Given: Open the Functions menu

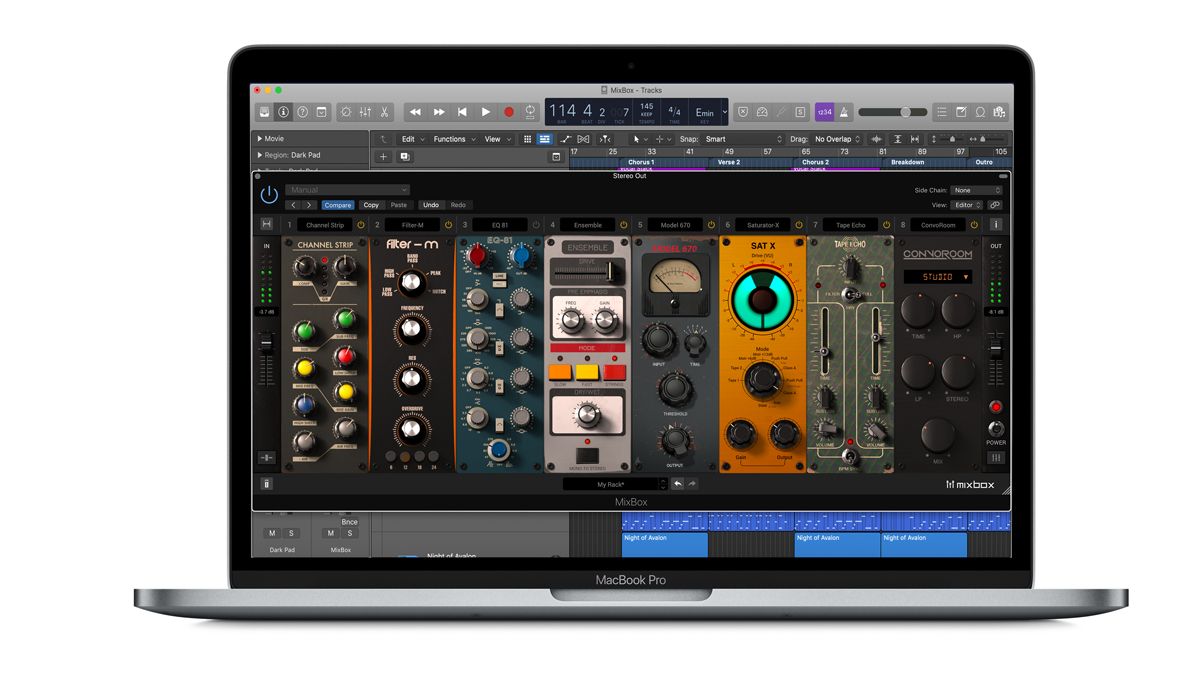Looking at the screenshot, I should coord(450,139).
